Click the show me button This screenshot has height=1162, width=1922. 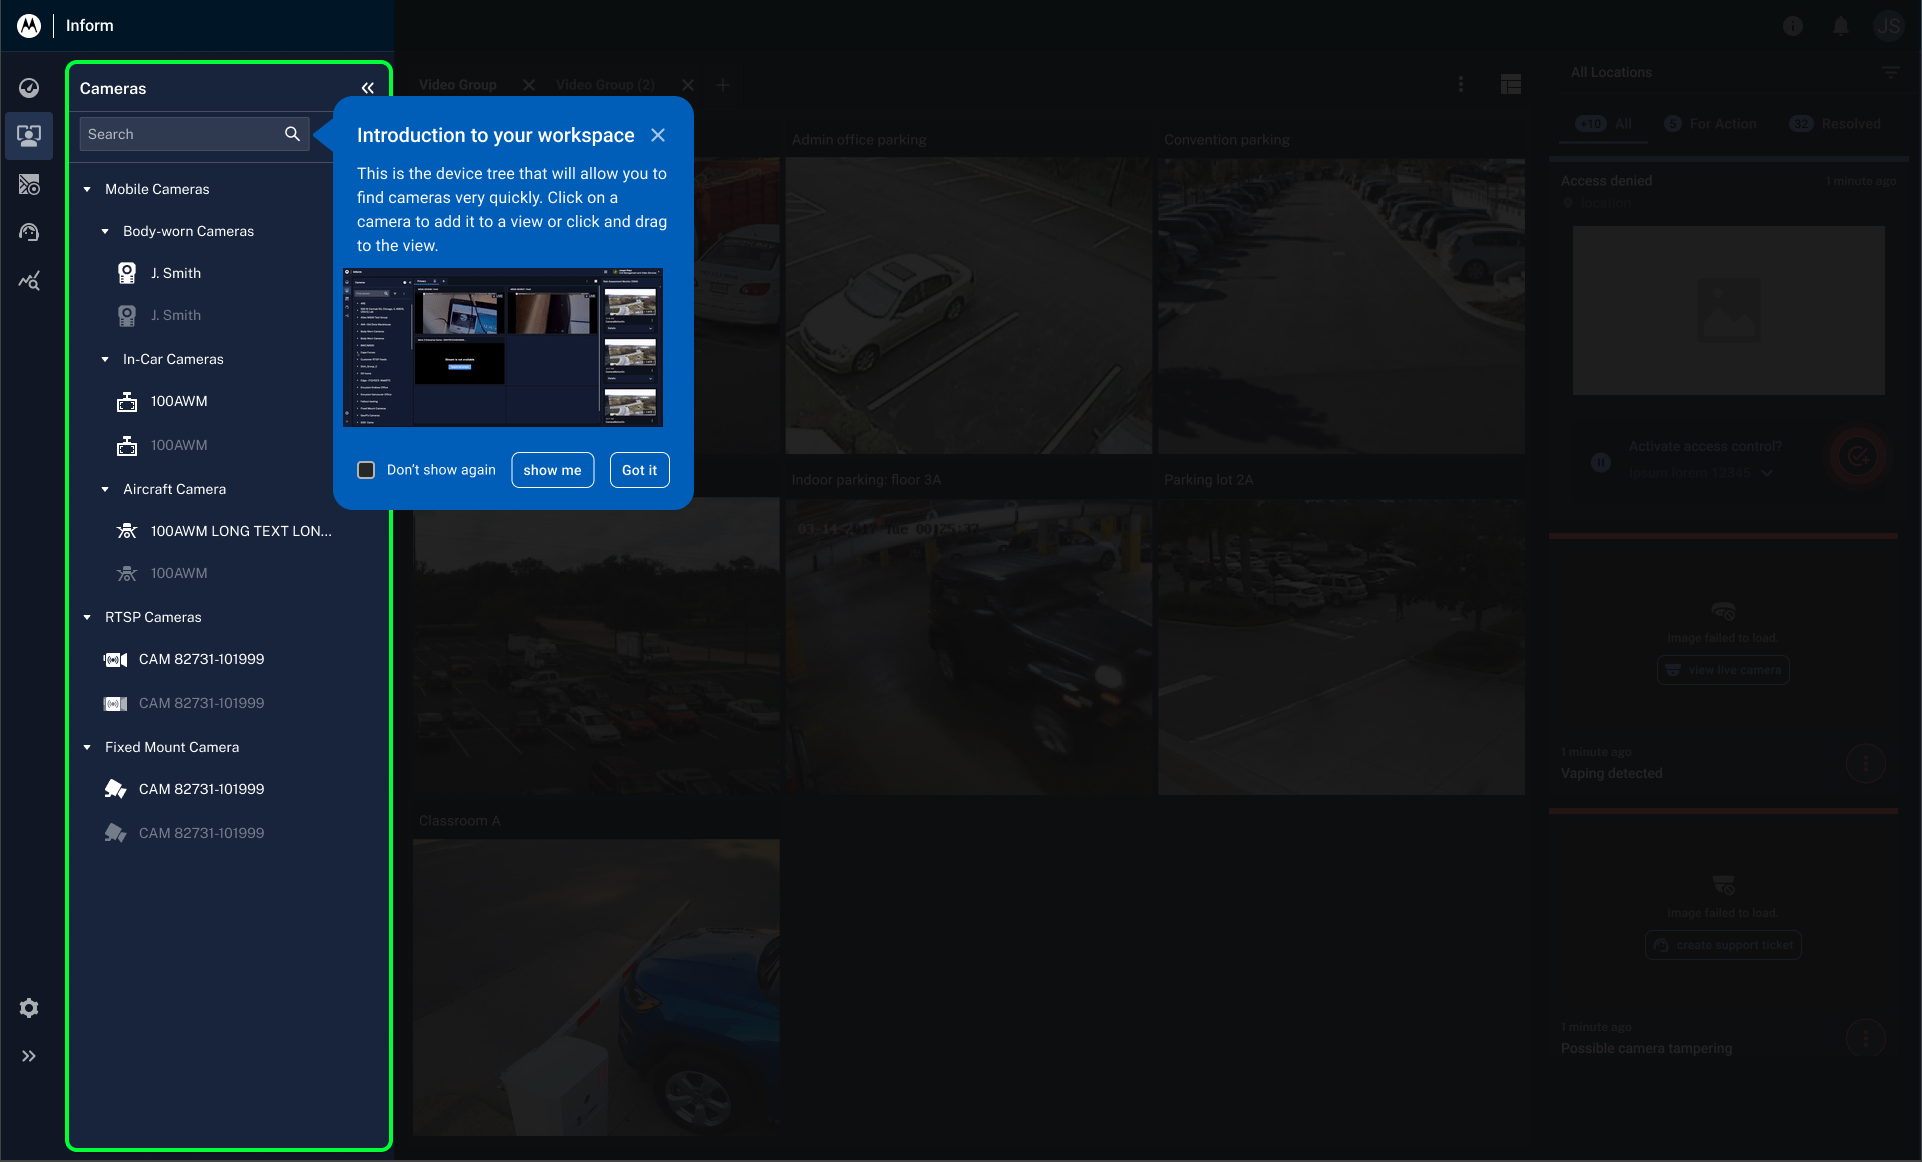click(x=552, y=470)
